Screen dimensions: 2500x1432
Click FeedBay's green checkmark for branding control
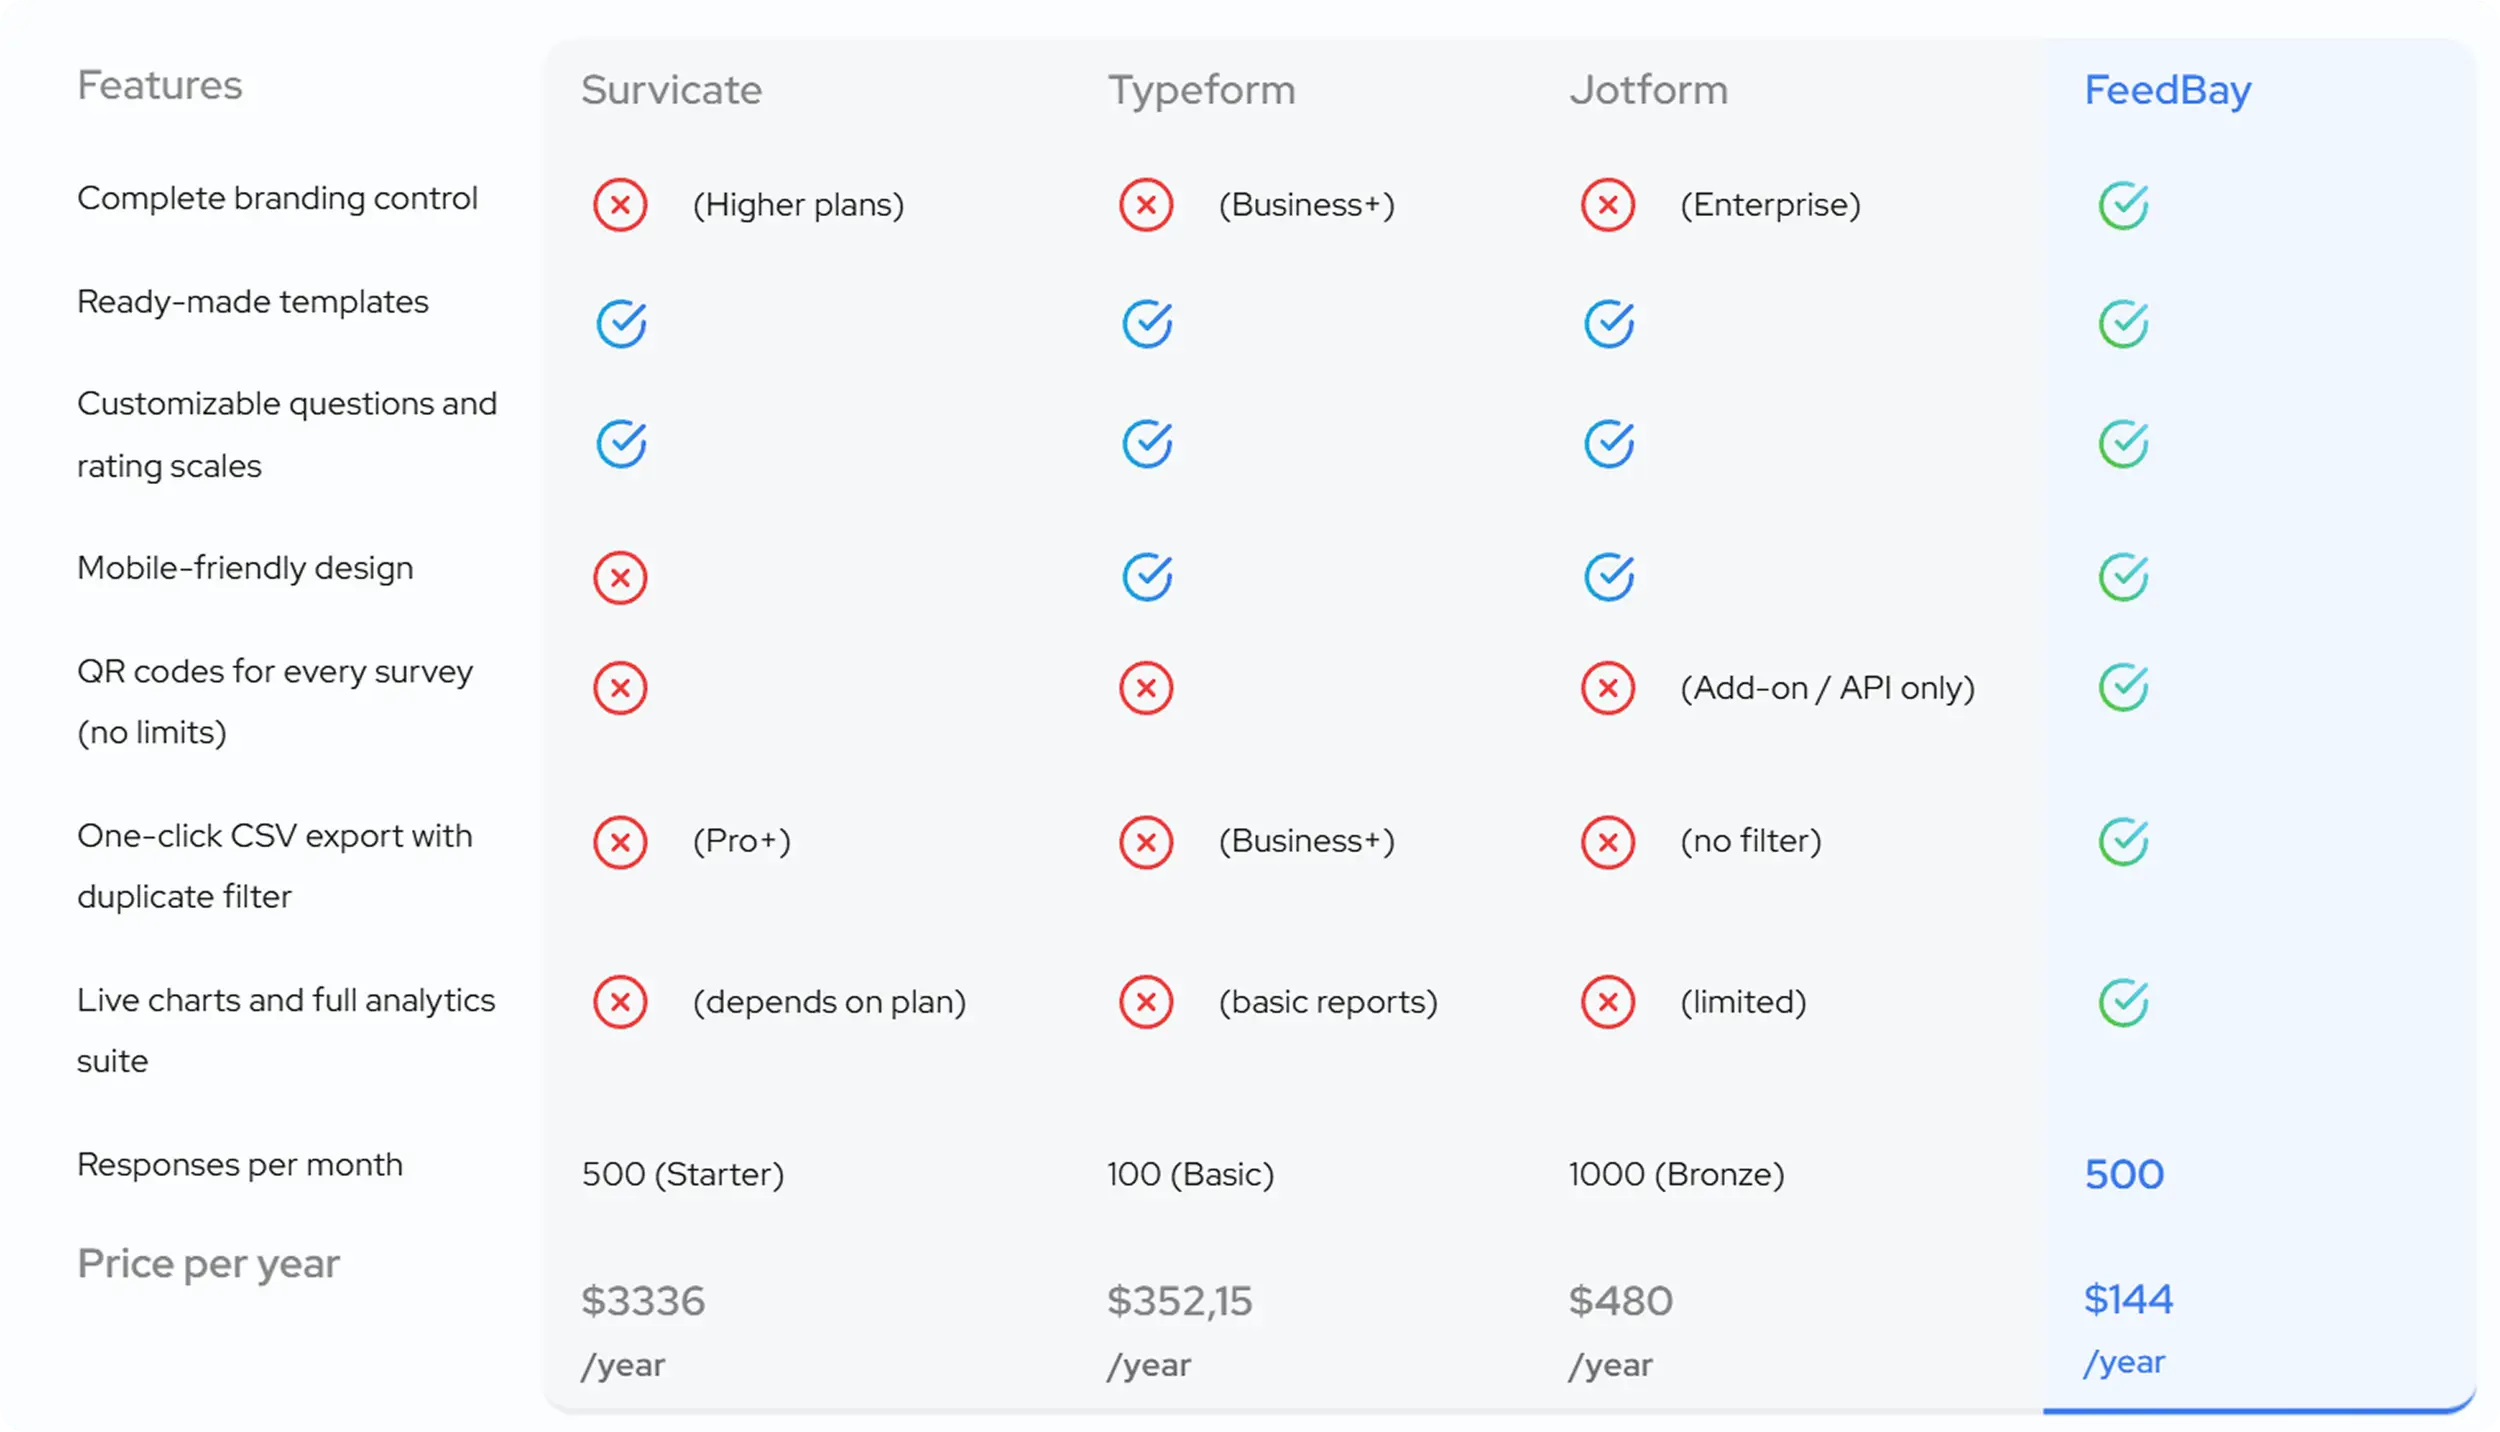(x=2123, y=205)
